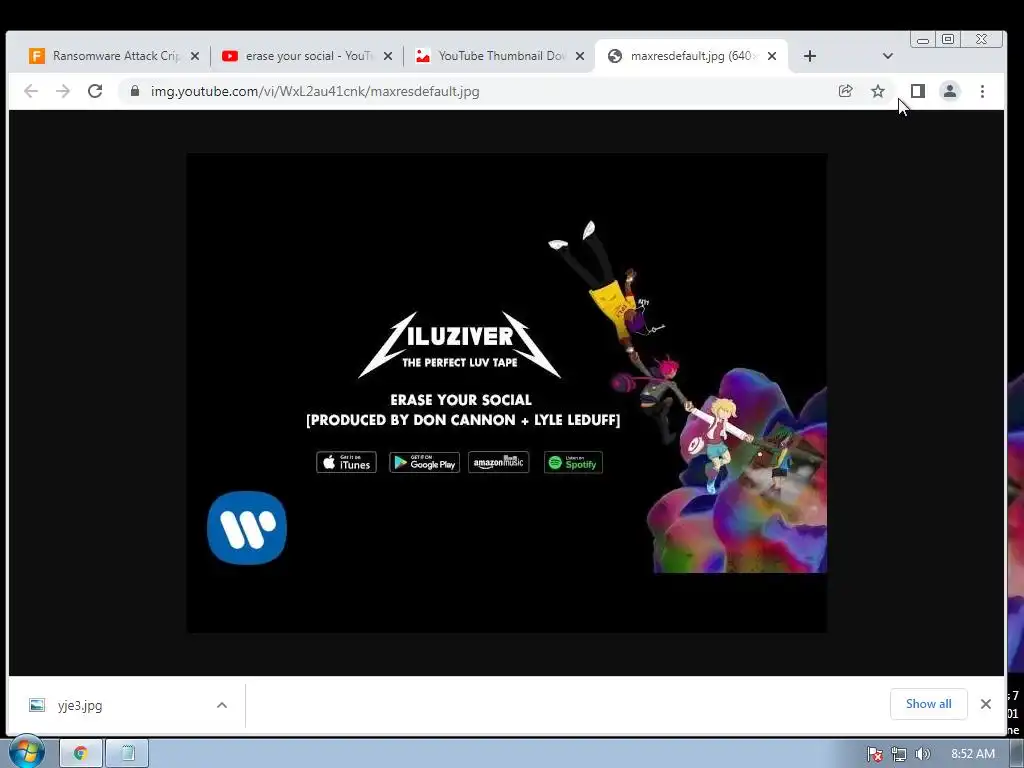1024x768 pixels.
Task: Share this page icon in address bar
Action: 845,91
